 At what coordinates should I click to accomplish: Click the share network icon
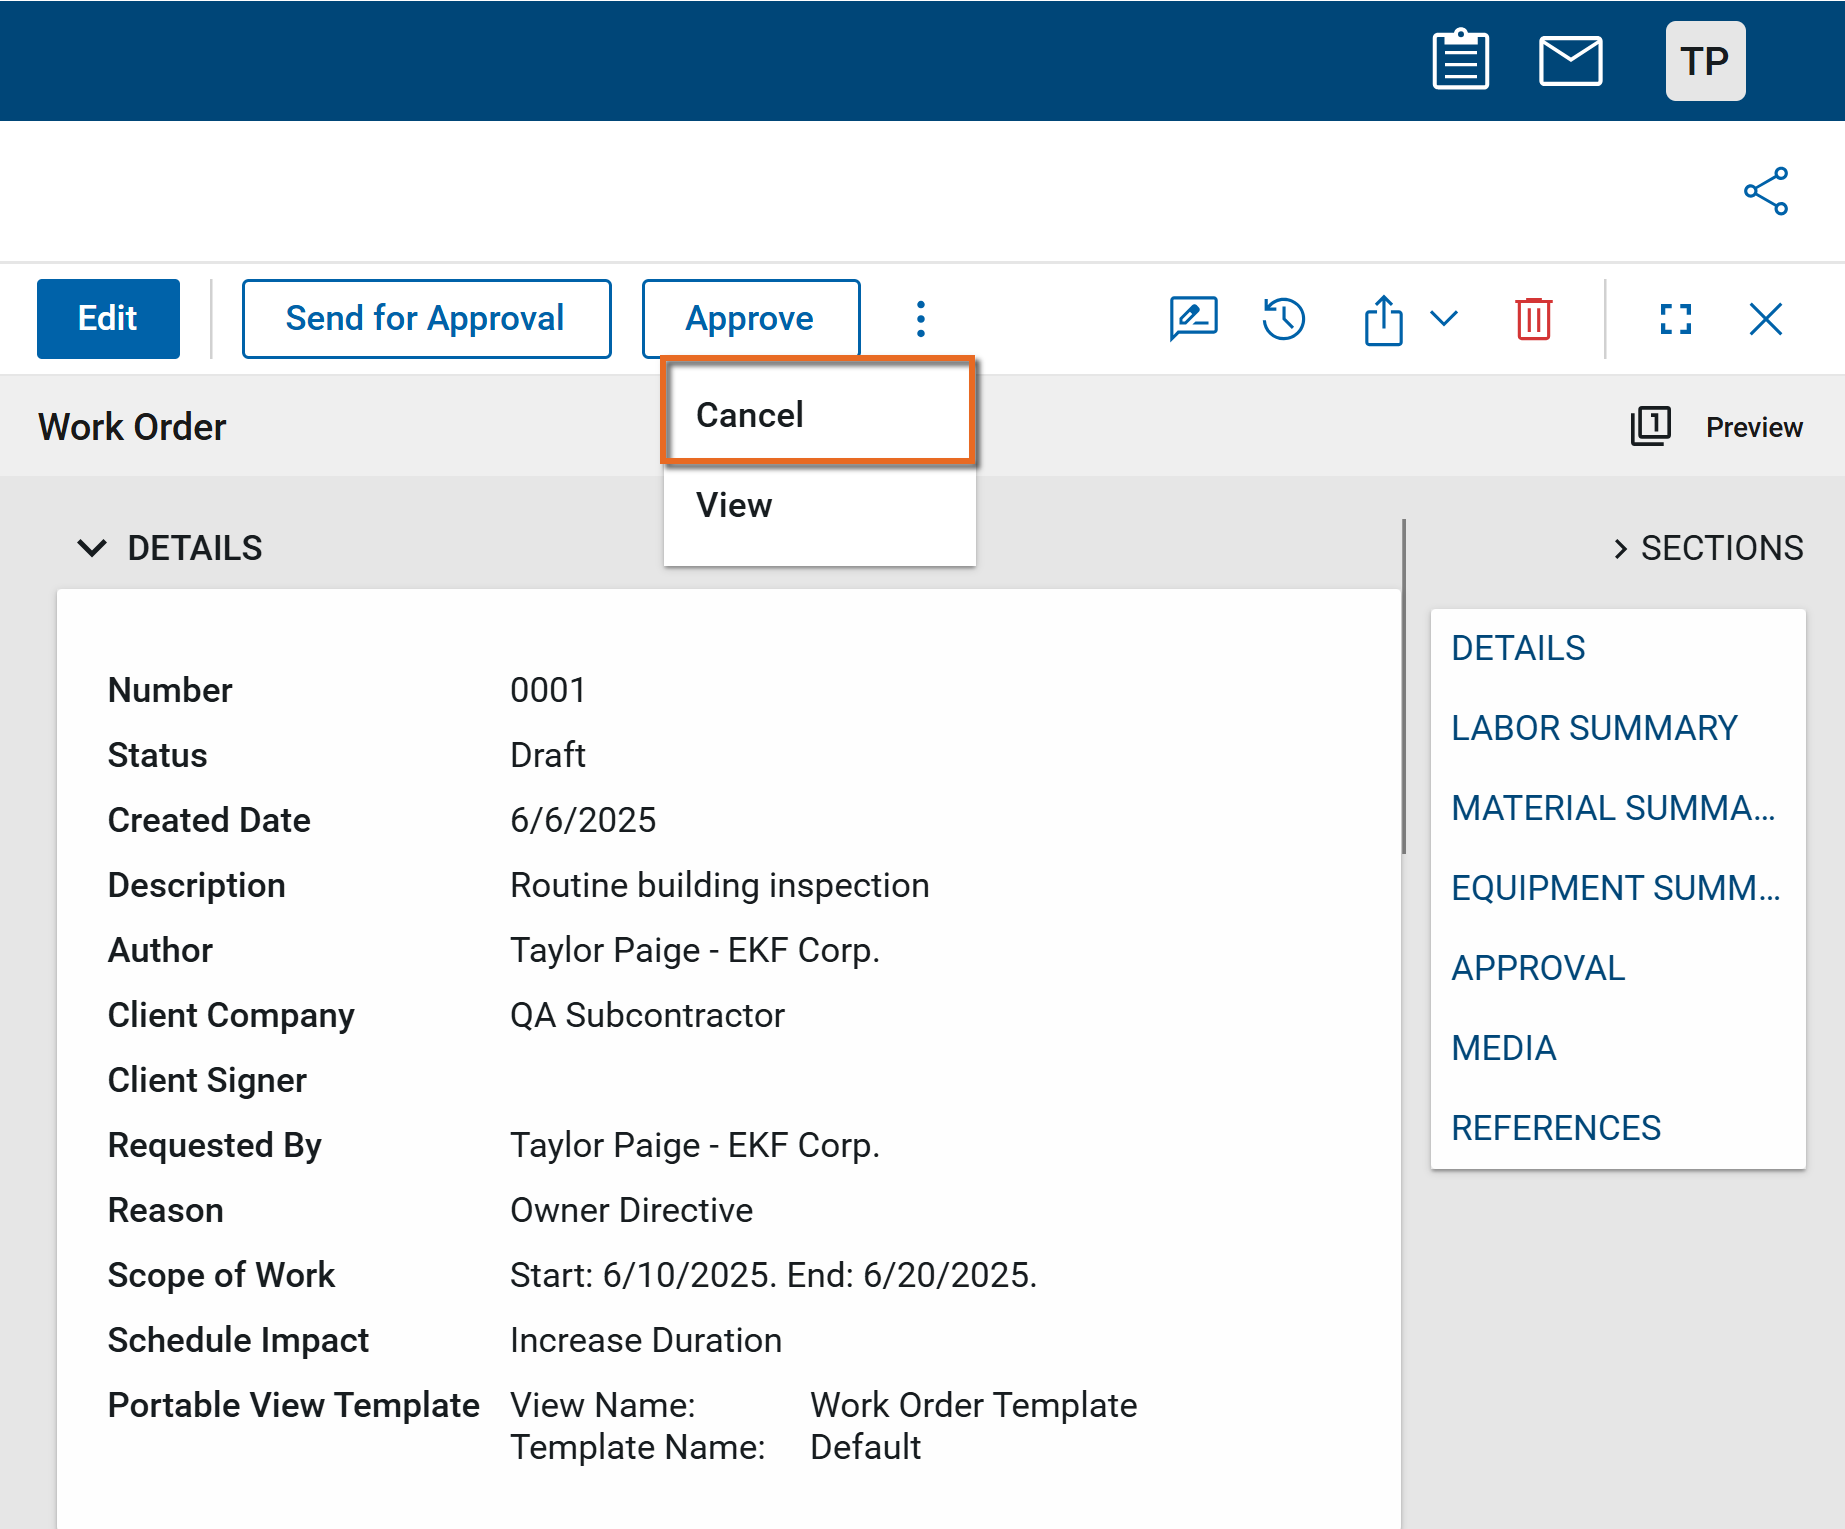(1766, 191)
